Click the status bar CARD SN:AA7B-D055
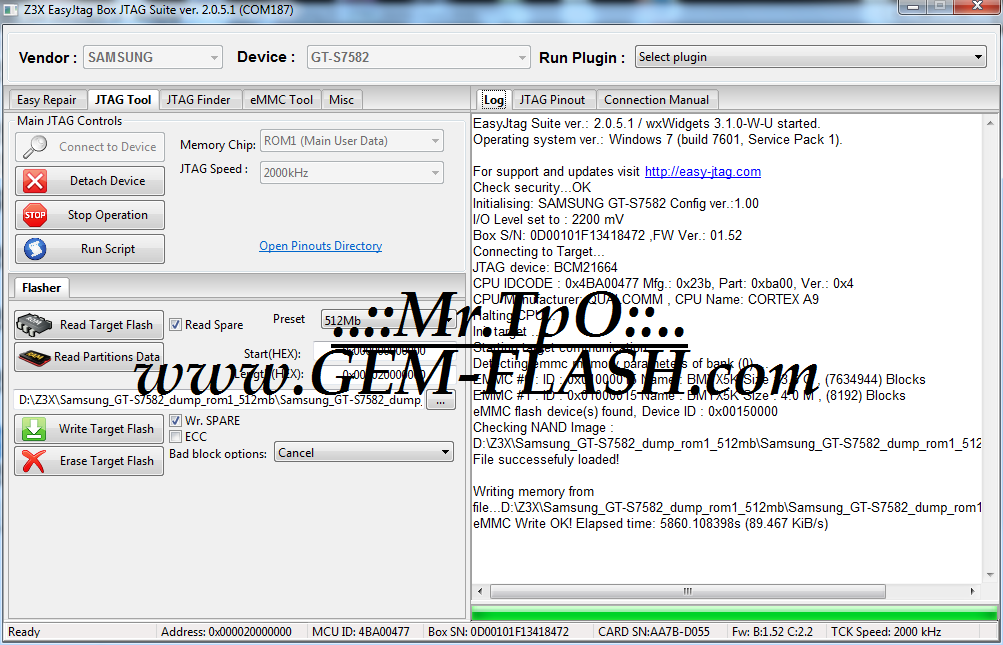 (654, 632)
